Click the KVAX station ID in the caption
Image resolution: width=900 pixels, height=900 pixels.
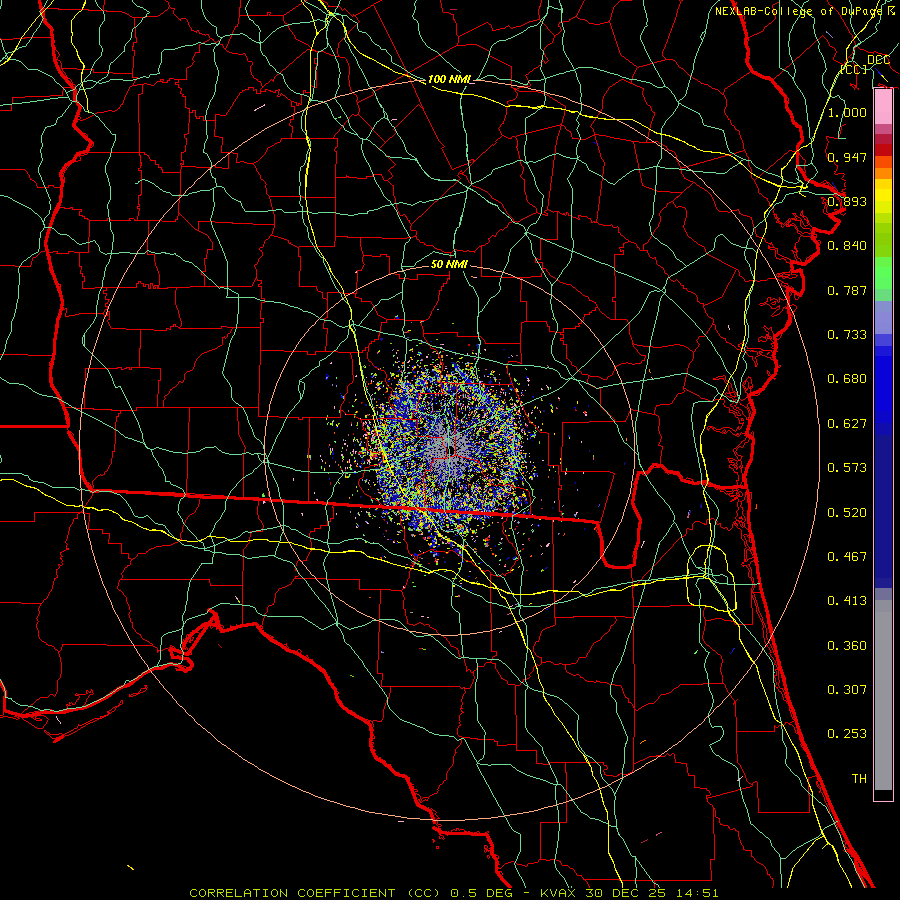pos(560,893)
